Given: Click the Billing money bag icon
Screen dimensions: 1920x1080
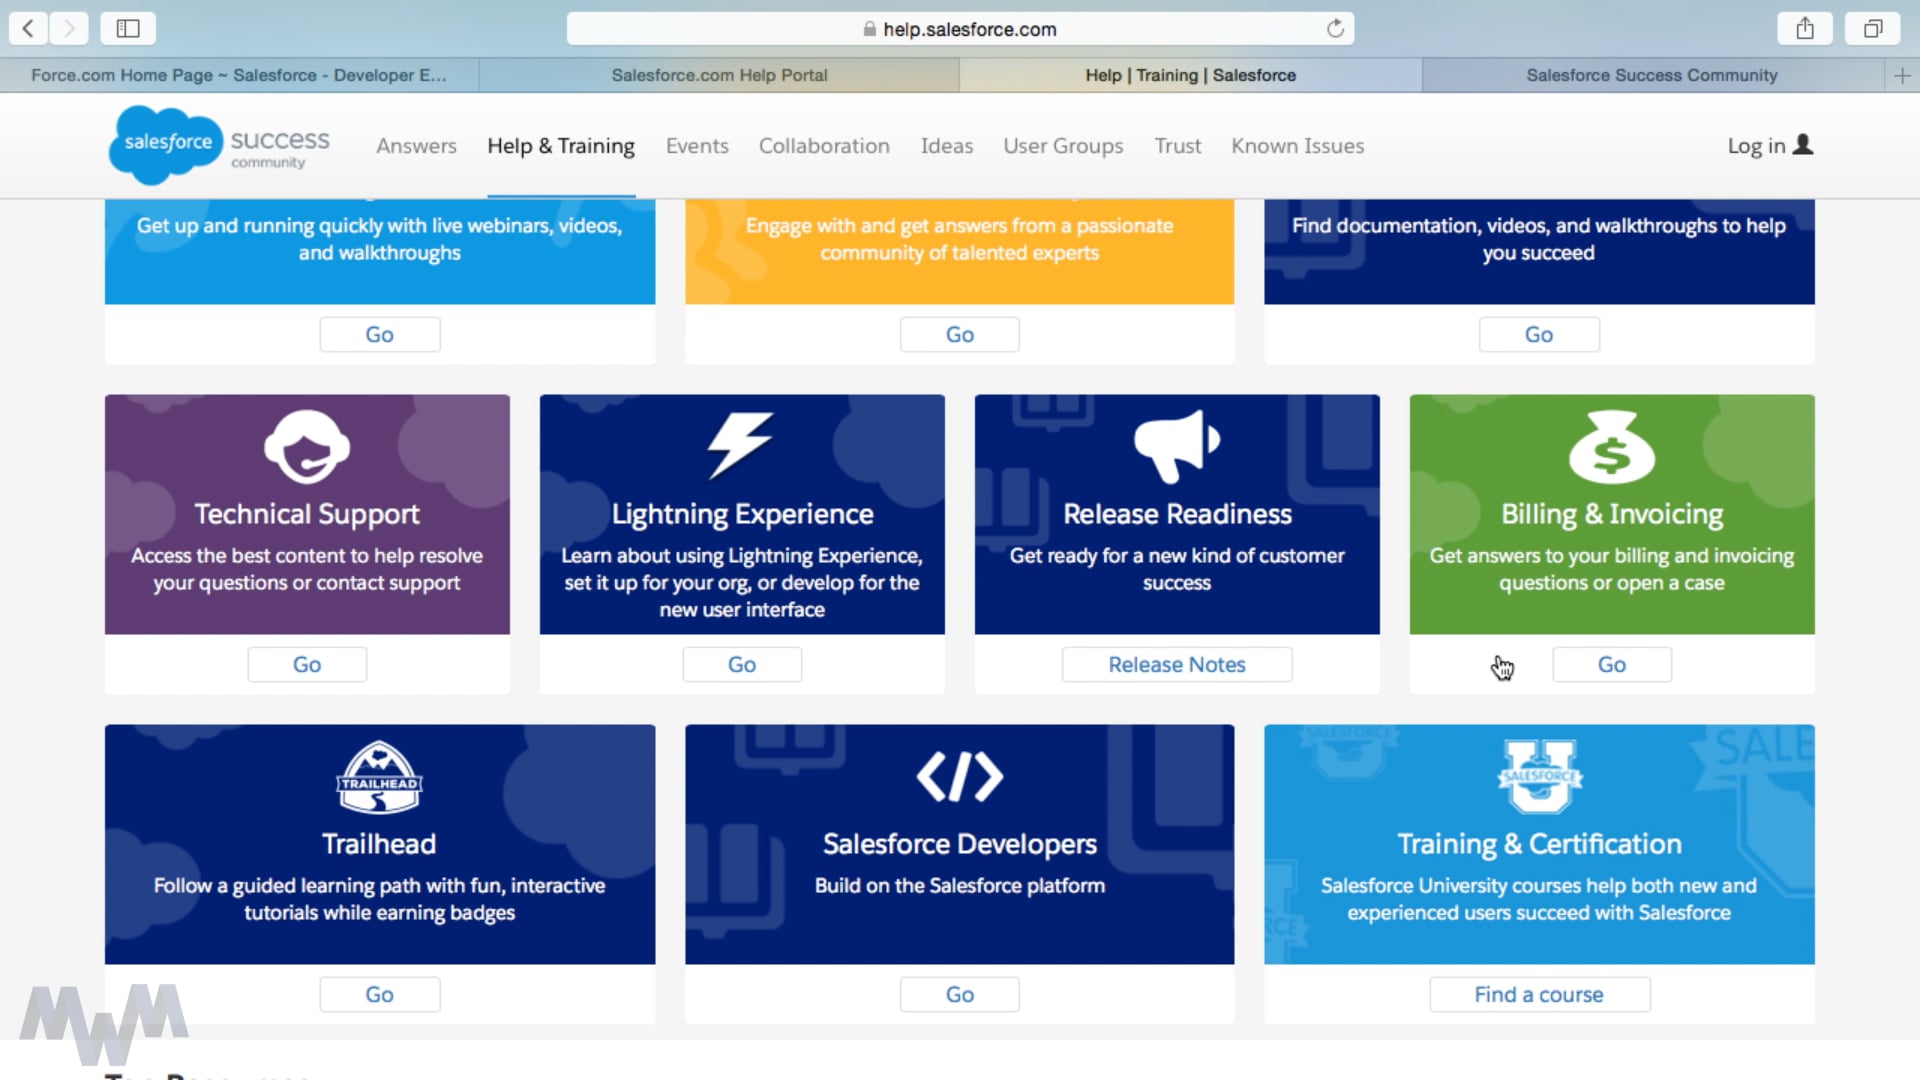Looking at the screenshot, I should coord(1611,446).
